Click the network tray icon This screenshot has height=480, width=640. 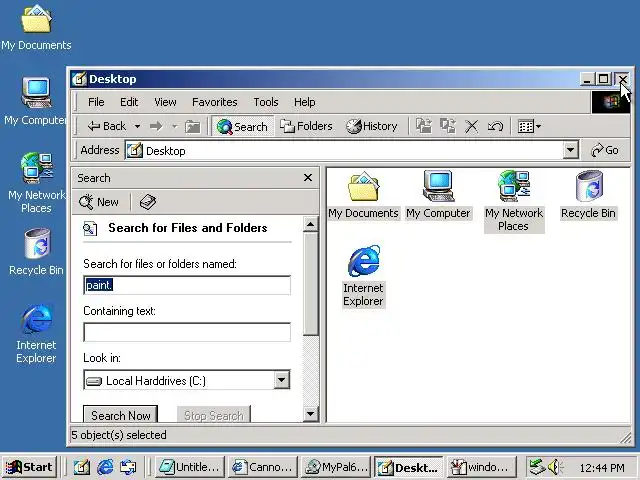tap(536, 467)
